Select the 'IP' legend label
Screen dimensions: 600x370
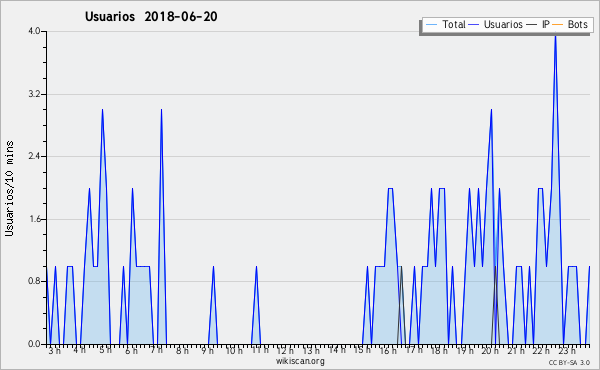coord(546,24)
